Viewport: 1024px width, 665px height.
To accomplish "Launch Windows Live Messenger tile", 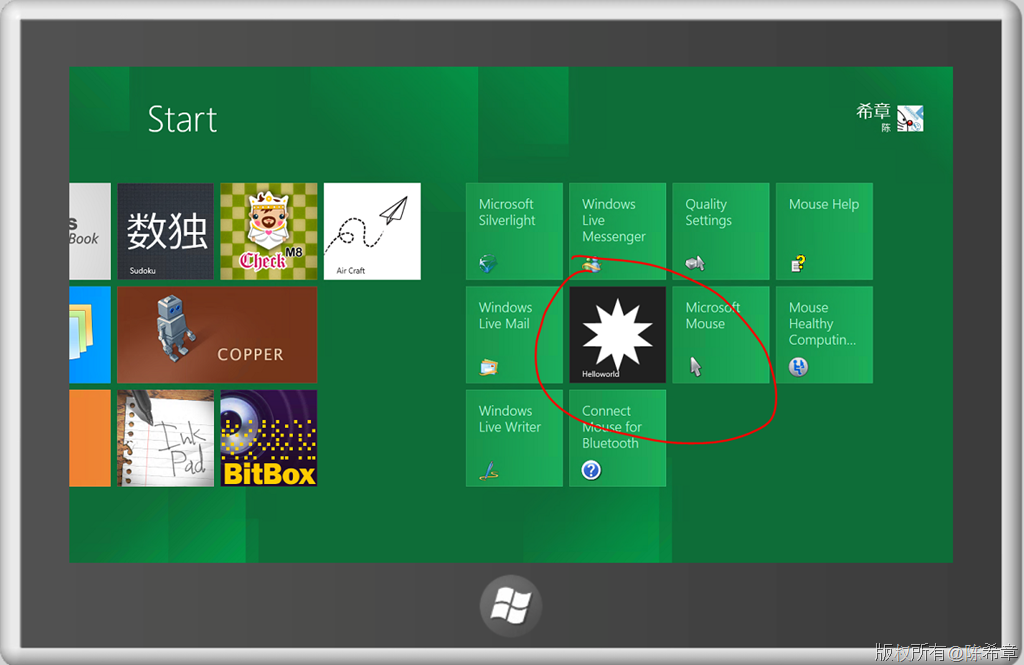I will pos(617,231).
